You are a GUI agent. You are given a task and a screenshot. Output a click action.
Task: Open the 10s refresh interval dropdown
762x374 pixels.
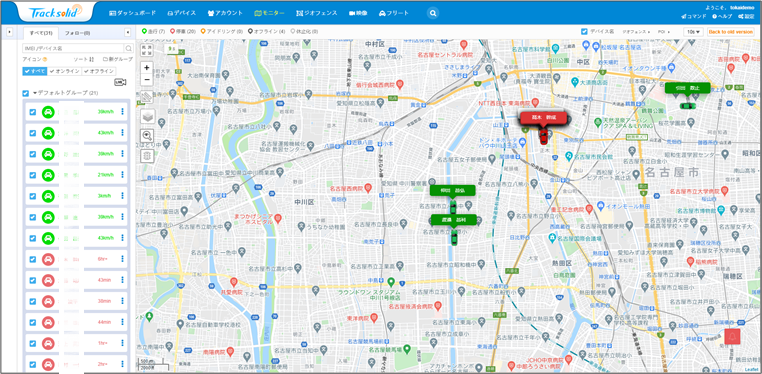click(x=693, y=32)
